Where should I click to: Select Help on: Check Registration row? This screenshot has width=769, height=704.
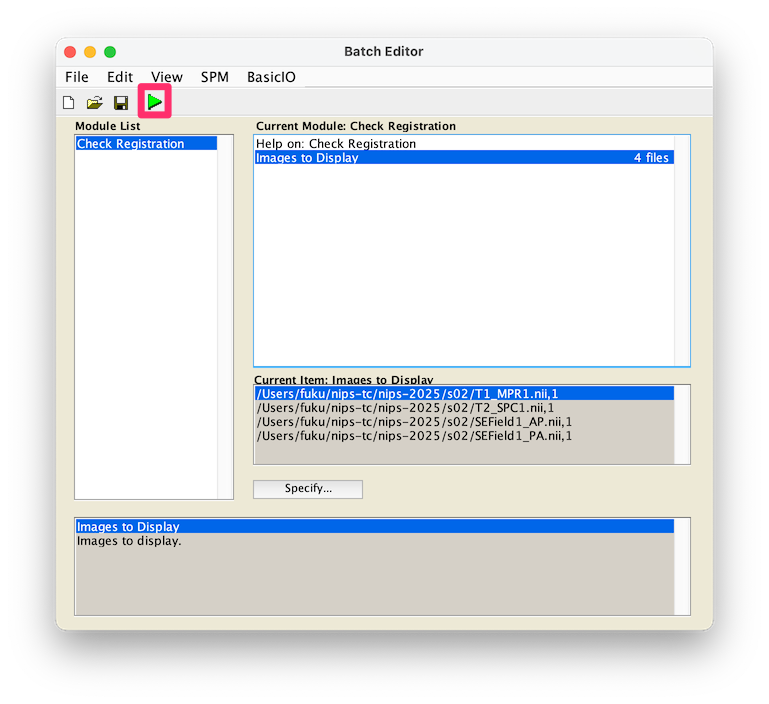pos(464,143)
